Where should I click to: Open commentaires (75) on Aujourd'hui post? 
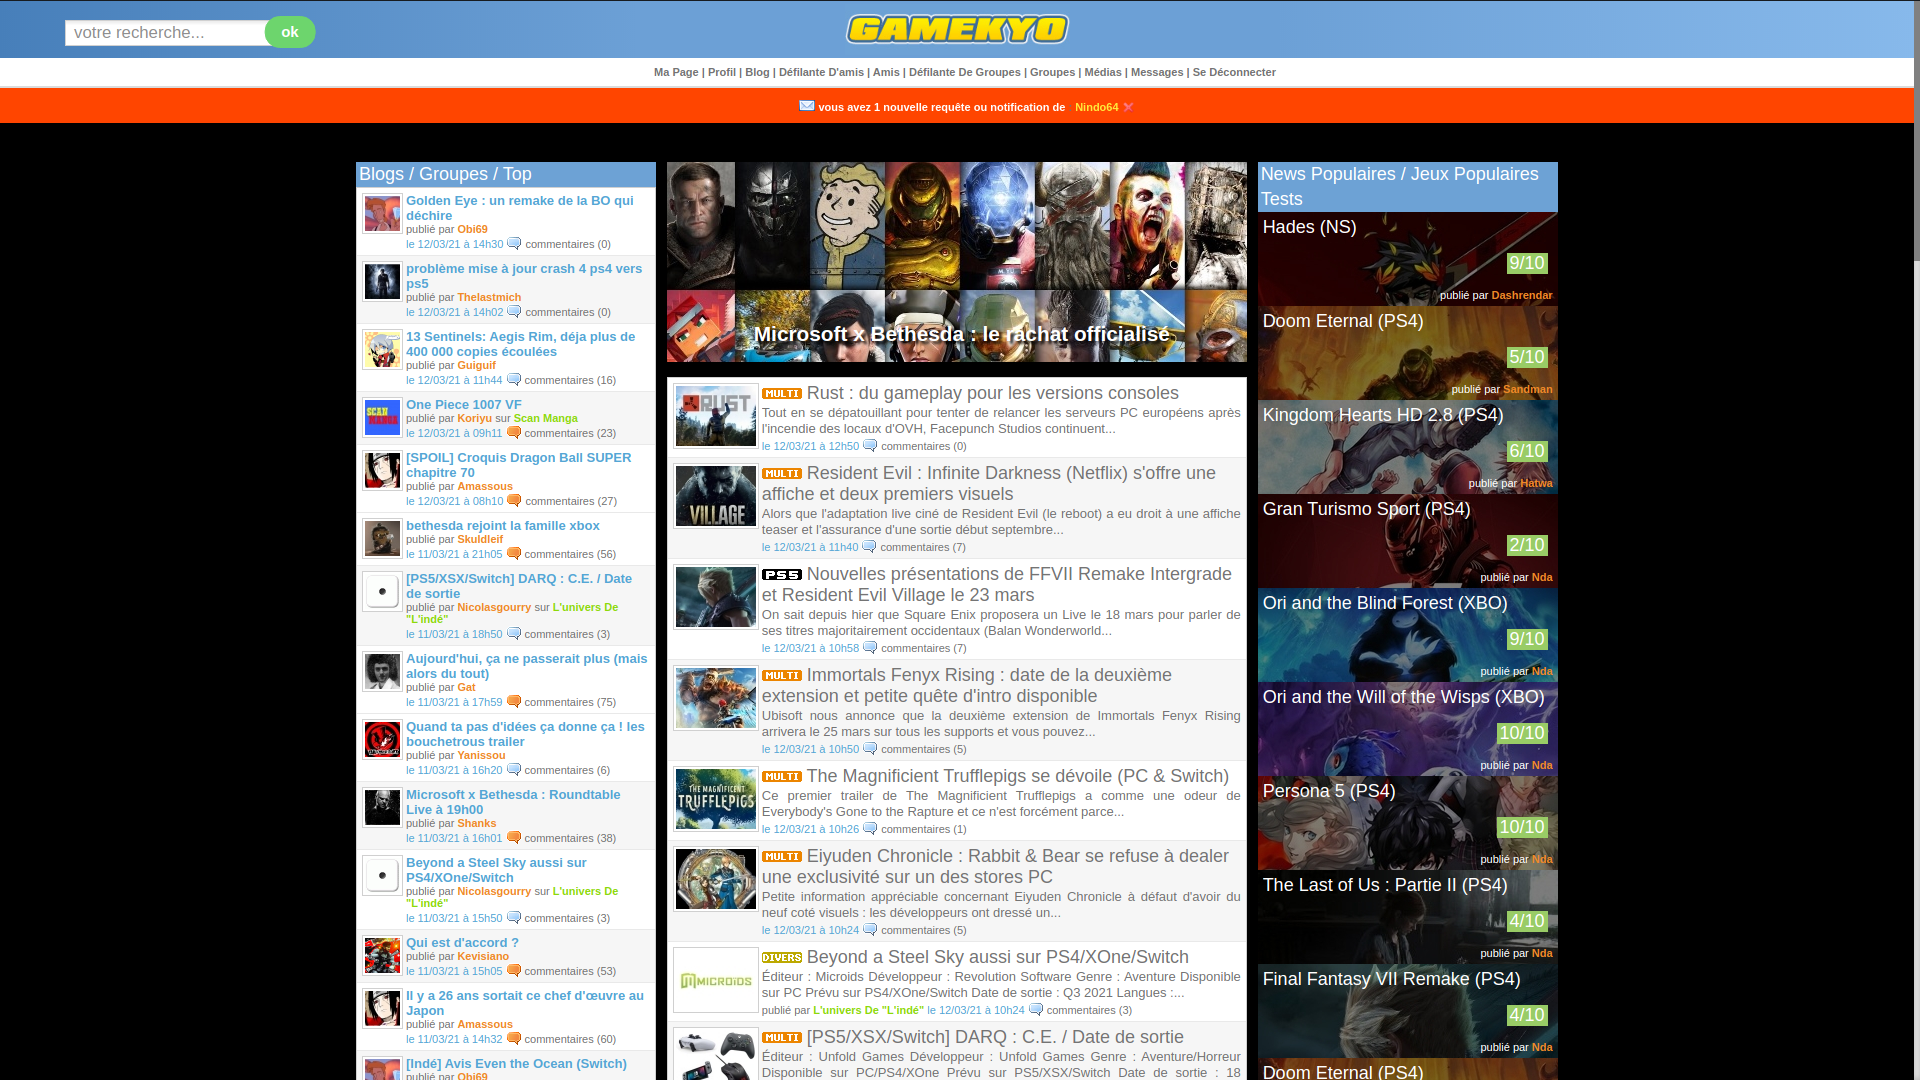[x=569, y=702]
